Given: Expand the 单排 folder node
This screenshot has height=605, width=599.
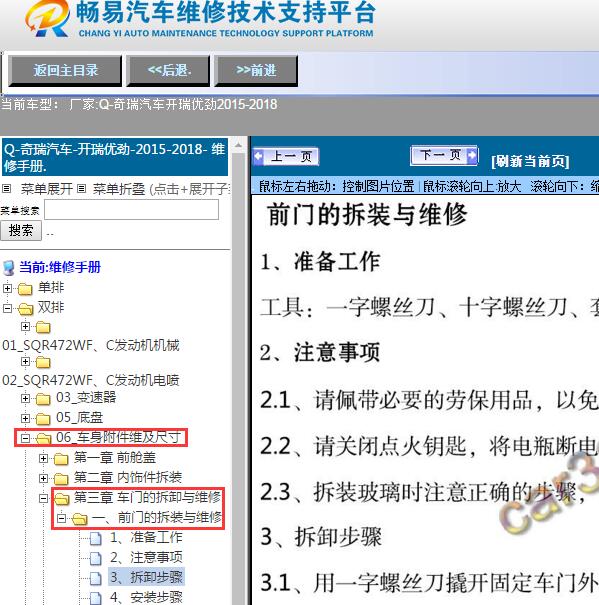Looking at the screenshot, I should click(7, 288).
